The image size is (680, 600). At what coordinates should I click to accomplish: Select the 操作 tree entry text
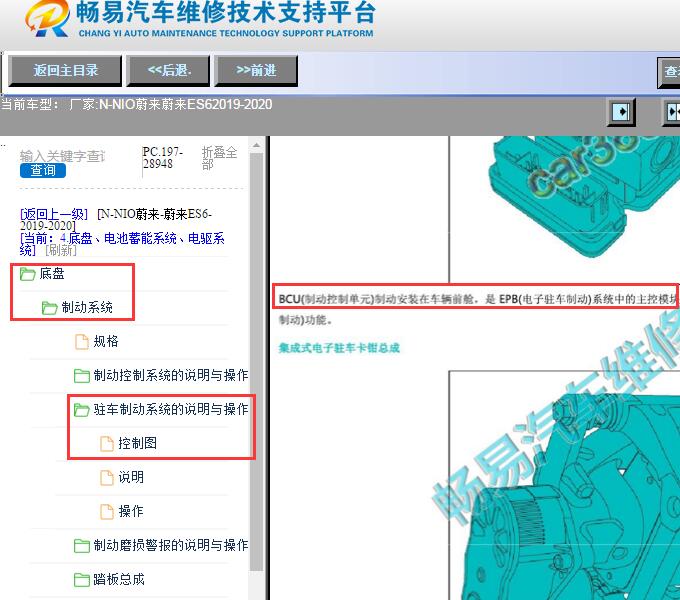tap(131, 511)
